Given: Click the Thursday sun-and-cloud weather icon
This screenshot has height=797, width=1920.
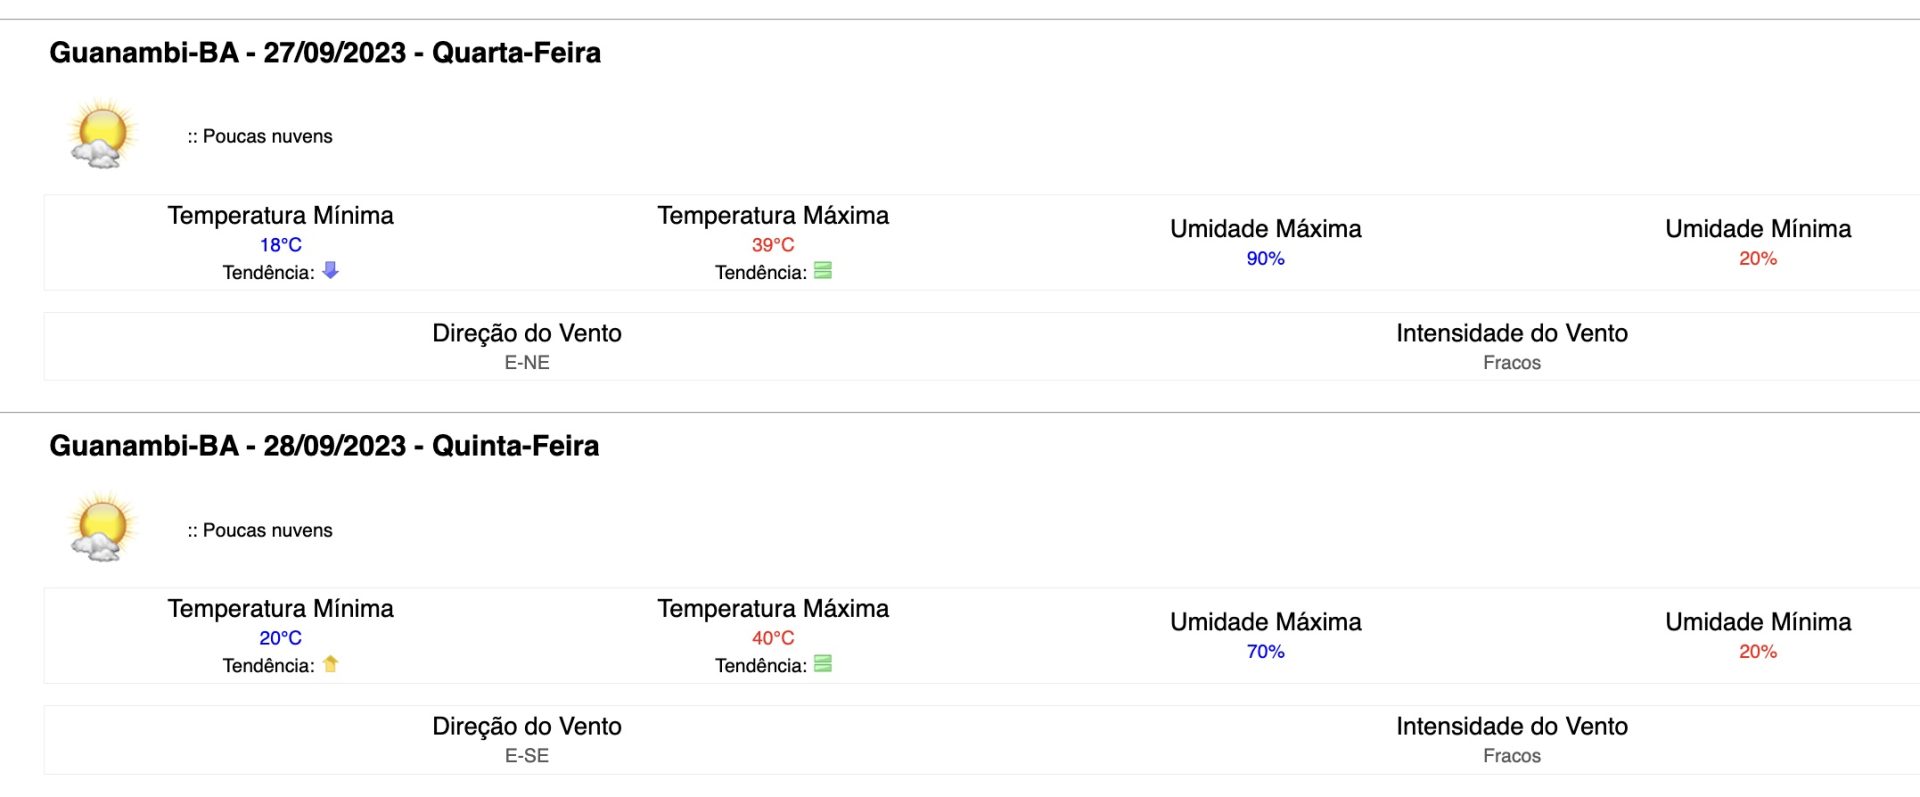Looking at the screenshot, I should 102,527.
